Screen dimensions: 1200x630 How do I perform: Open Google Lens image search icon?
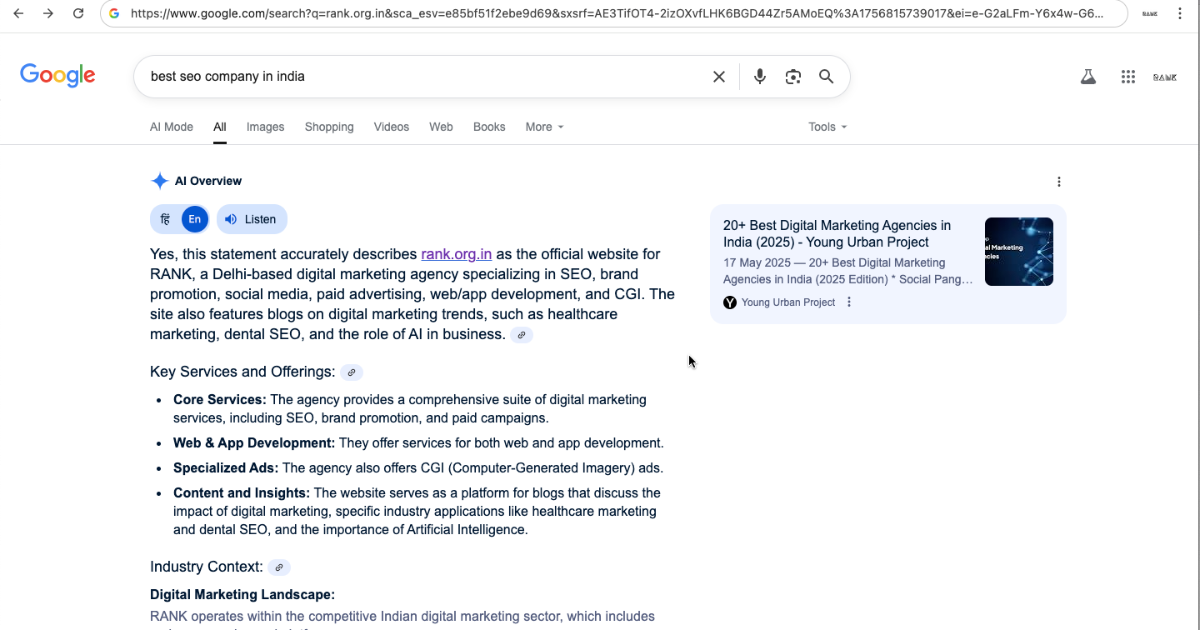coord(793,77)
